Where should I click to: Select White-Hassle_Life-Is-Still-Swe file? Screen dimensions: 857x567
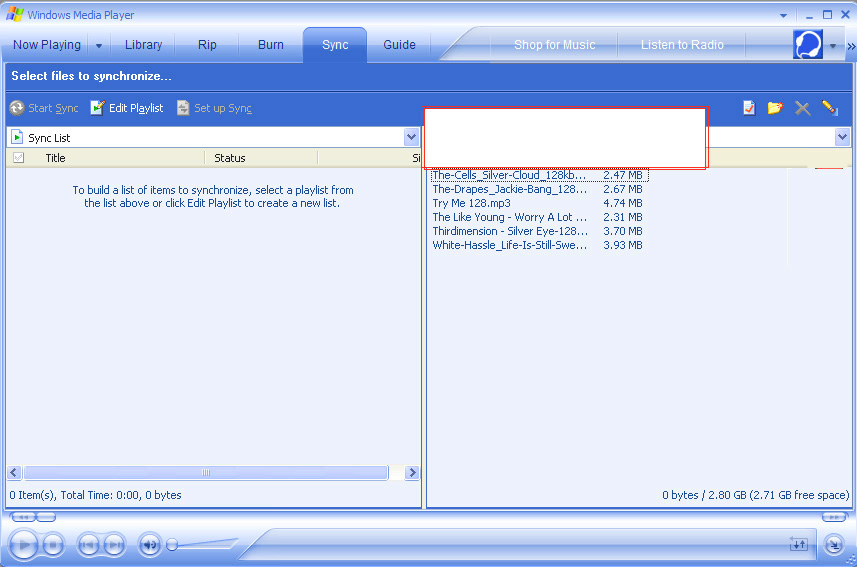click(509, 245)
